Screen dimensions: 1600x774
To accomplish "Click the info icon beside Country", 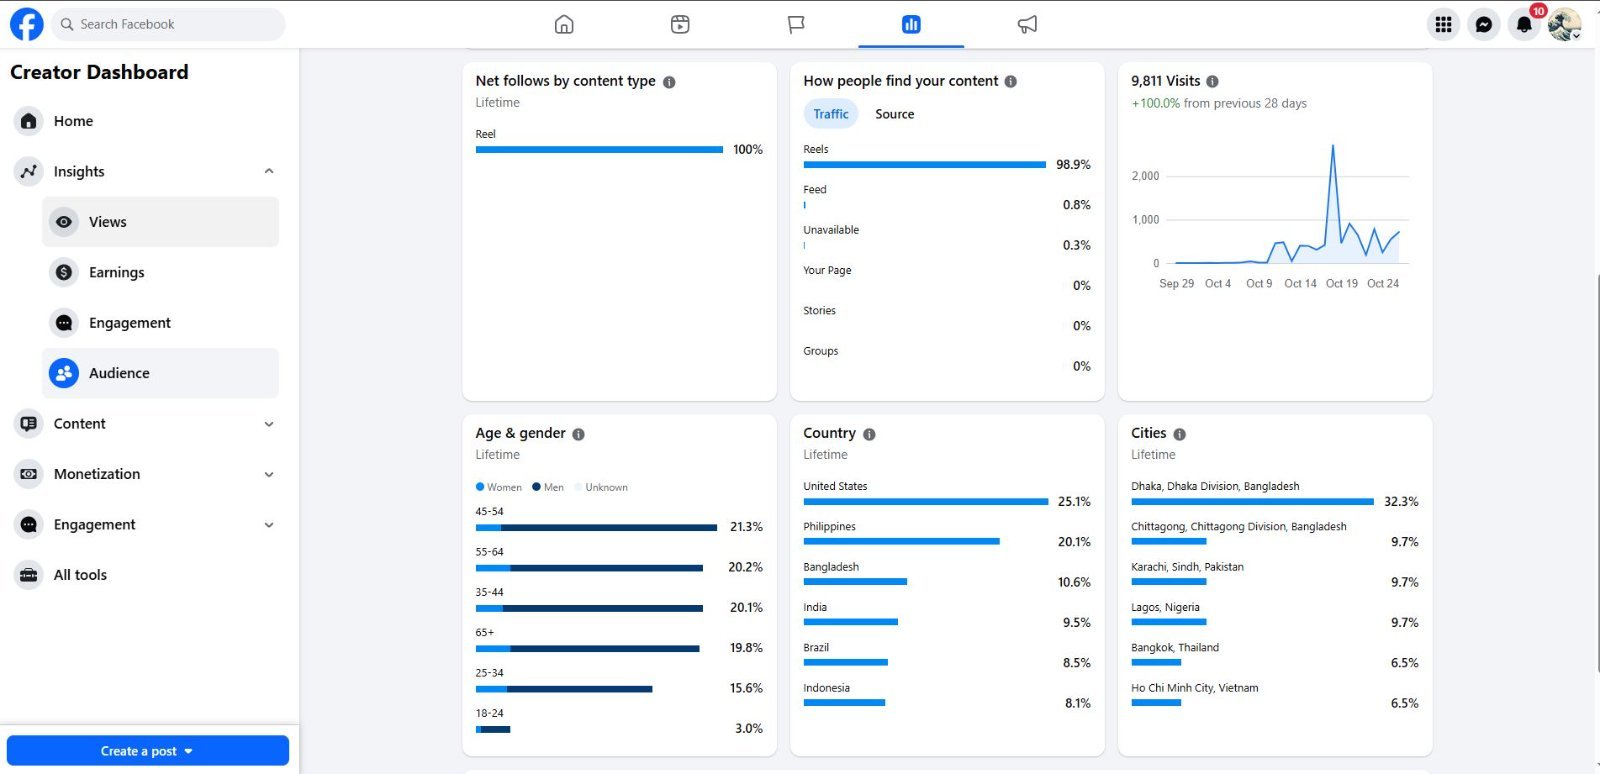I will [869, 434].
